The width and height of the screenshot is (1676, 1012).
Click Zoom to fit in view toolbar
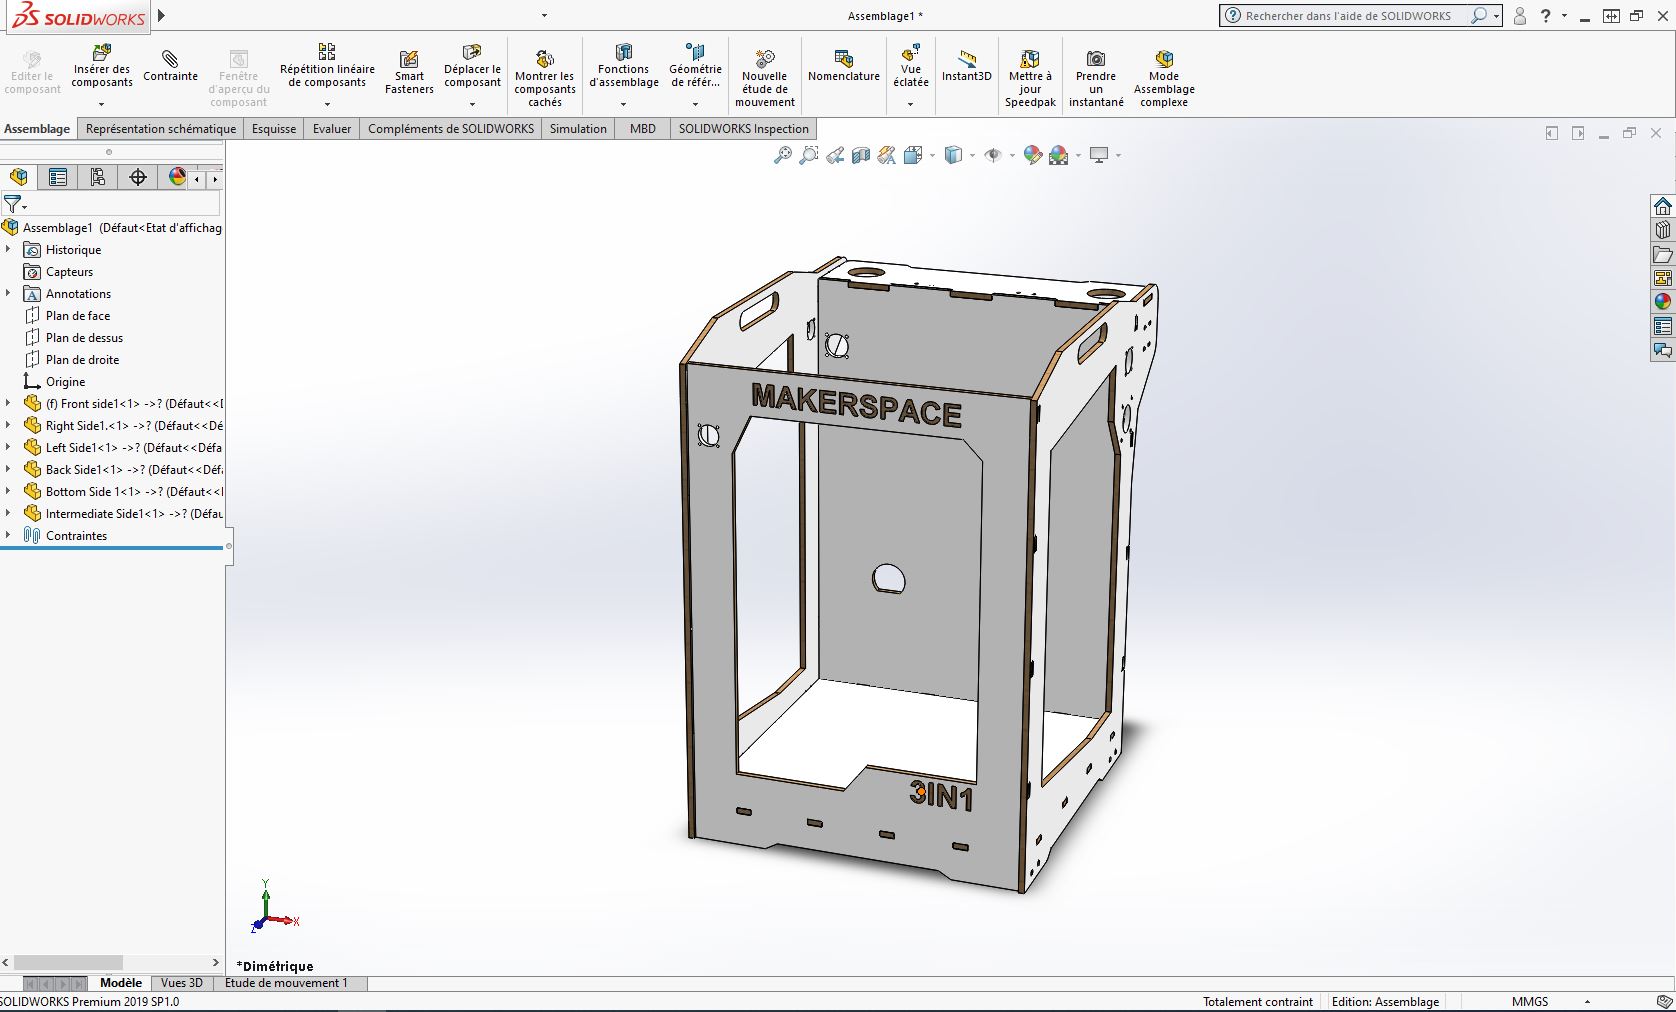[x=783, y=155]
